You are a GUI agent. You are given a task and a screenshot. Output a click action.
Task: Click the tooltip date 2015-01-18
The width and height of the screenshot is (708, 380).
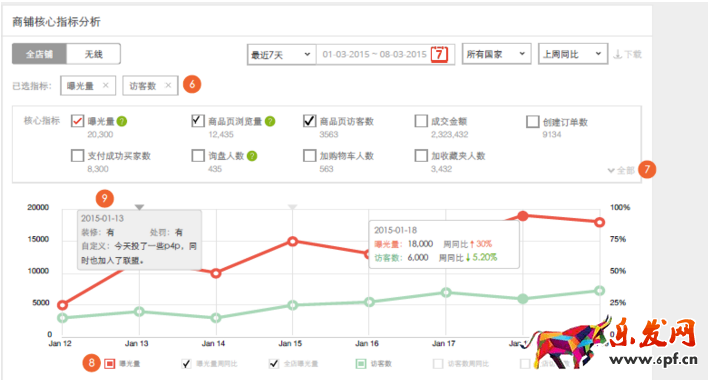point(396,230)
